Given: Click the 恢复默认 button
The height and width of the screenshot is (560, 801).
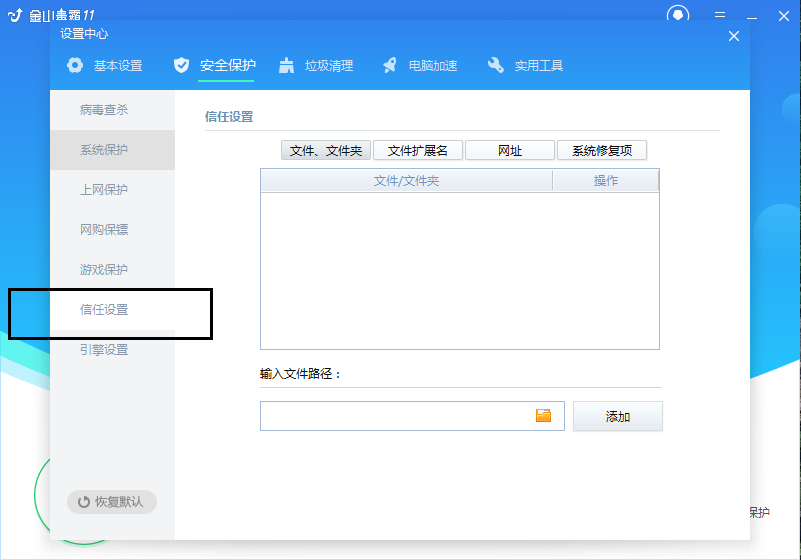Looking at the screenshot, I should point(112,502).
